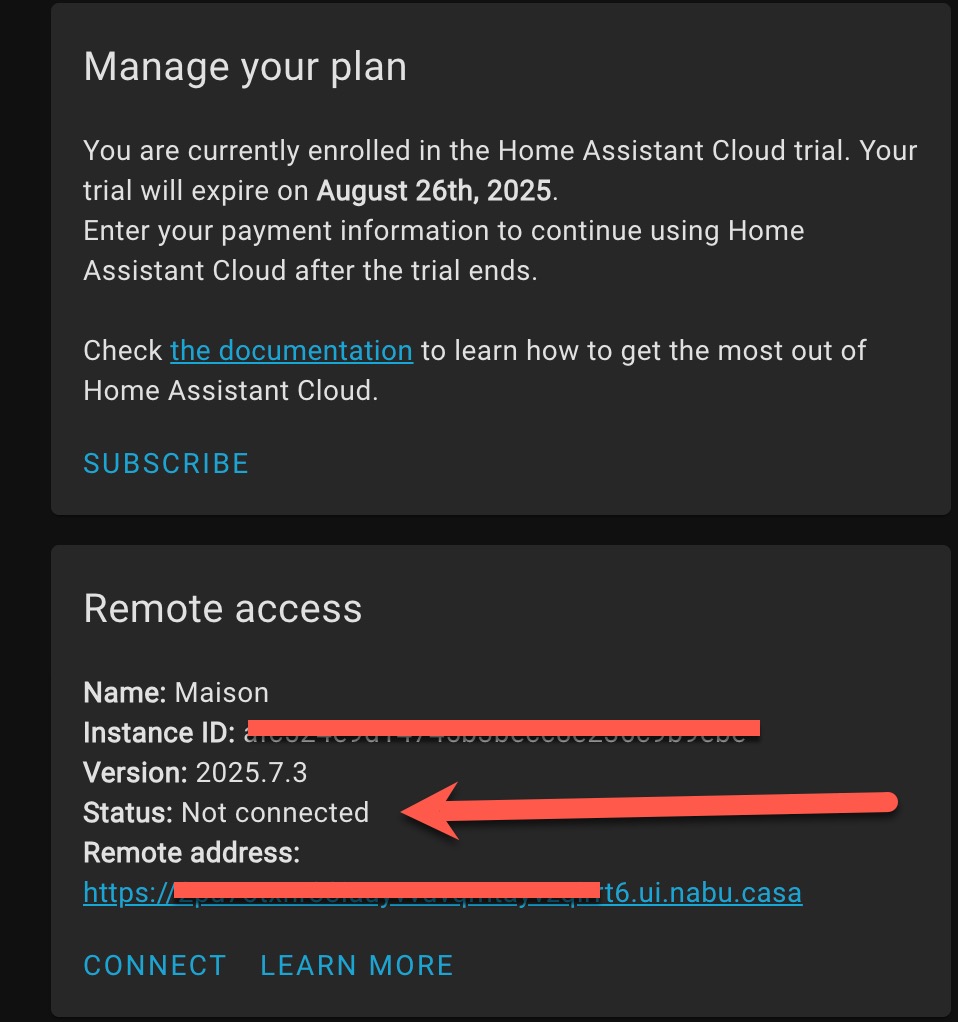Click the SUBSCRIBE button
958x1022 pixels.
pyautogui.click(x=166, y=463)
